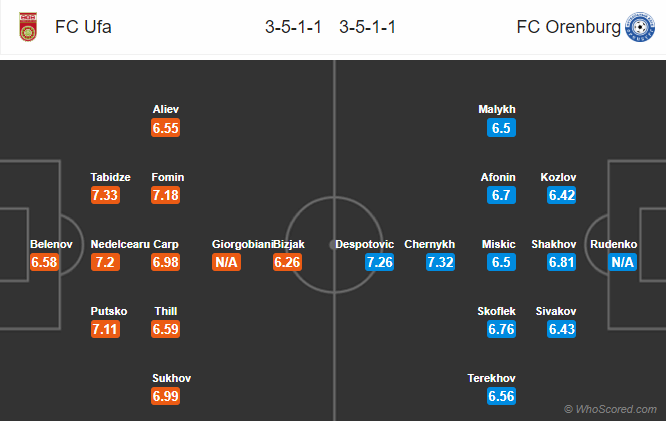Click the FC Ufa club crest icon
Viewport: 666px width, 421px height.
click(28, 27)
